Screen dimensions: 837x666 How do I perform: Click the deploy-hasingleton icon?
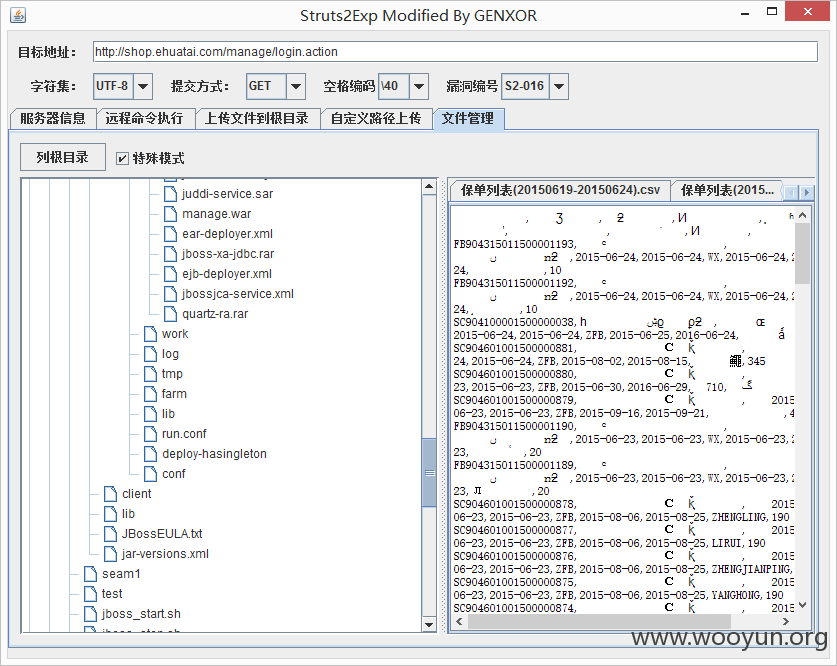(151, 454)
